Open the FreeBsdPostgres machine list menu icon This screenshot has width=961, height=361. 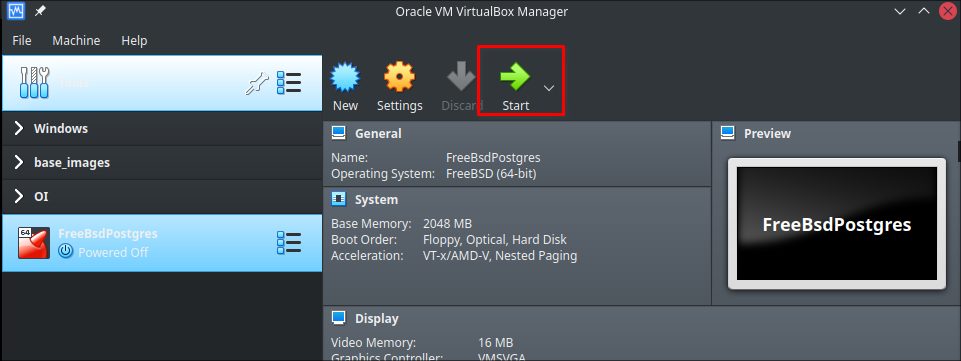[x=289, y=243]
